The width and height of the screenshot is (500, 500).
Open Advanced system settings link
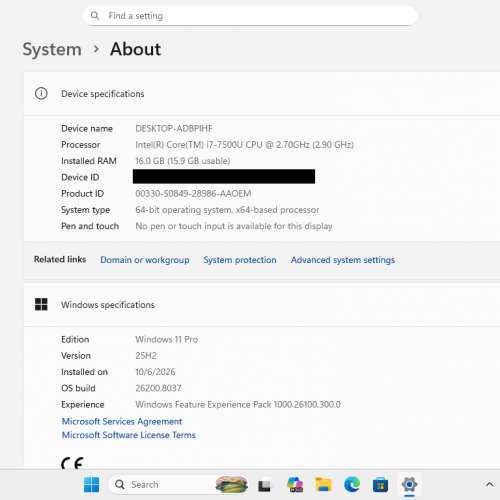343,260
